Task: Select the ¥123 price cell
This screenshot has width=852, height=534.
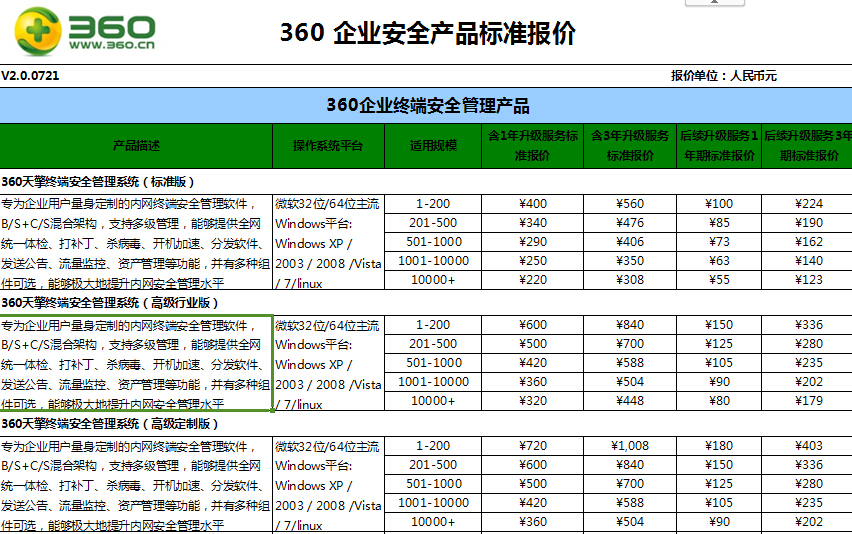Action: tap(808, 280)
